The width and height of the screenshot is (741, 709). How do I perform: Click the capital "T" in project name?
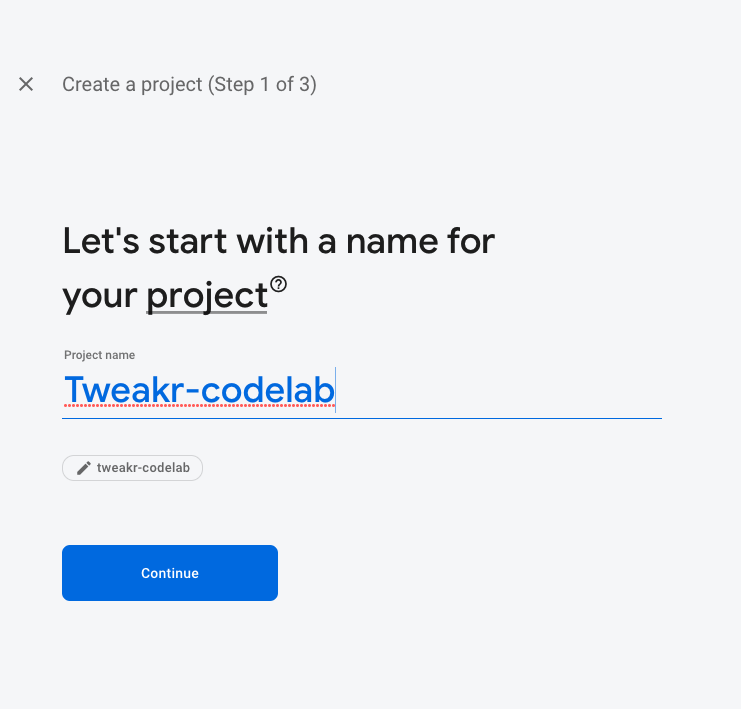pyautogui.click(x=75, y=390)
